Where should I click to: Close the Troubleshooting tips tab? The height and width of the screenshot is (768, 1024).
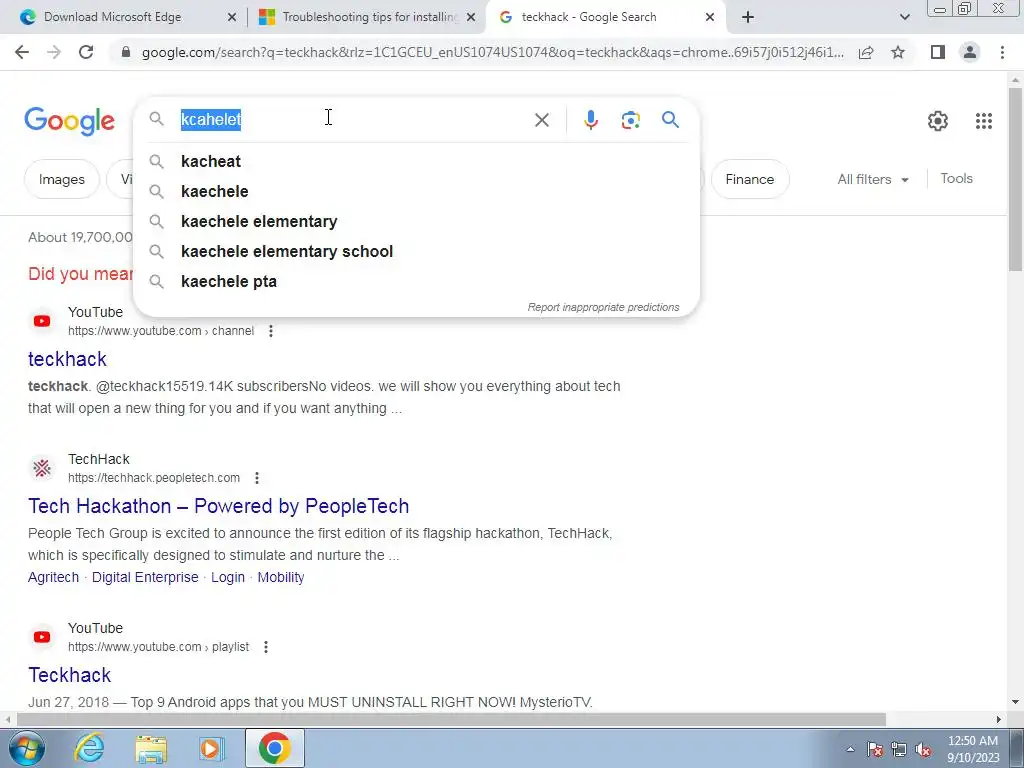[471, 18]
